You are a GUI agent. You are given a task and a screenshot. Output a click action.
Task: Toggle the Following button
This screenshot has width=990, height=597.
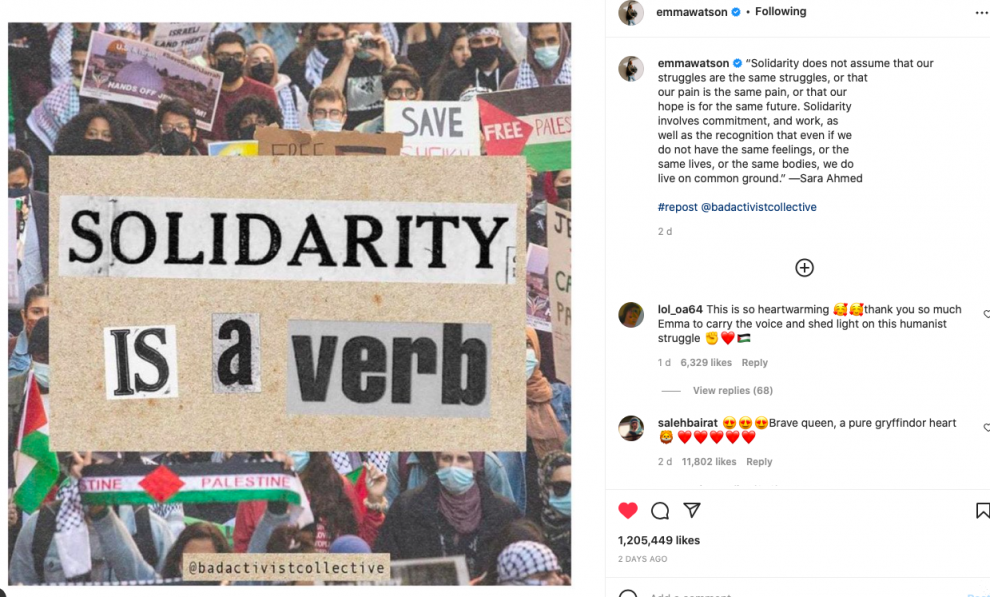tap(780, 11)
